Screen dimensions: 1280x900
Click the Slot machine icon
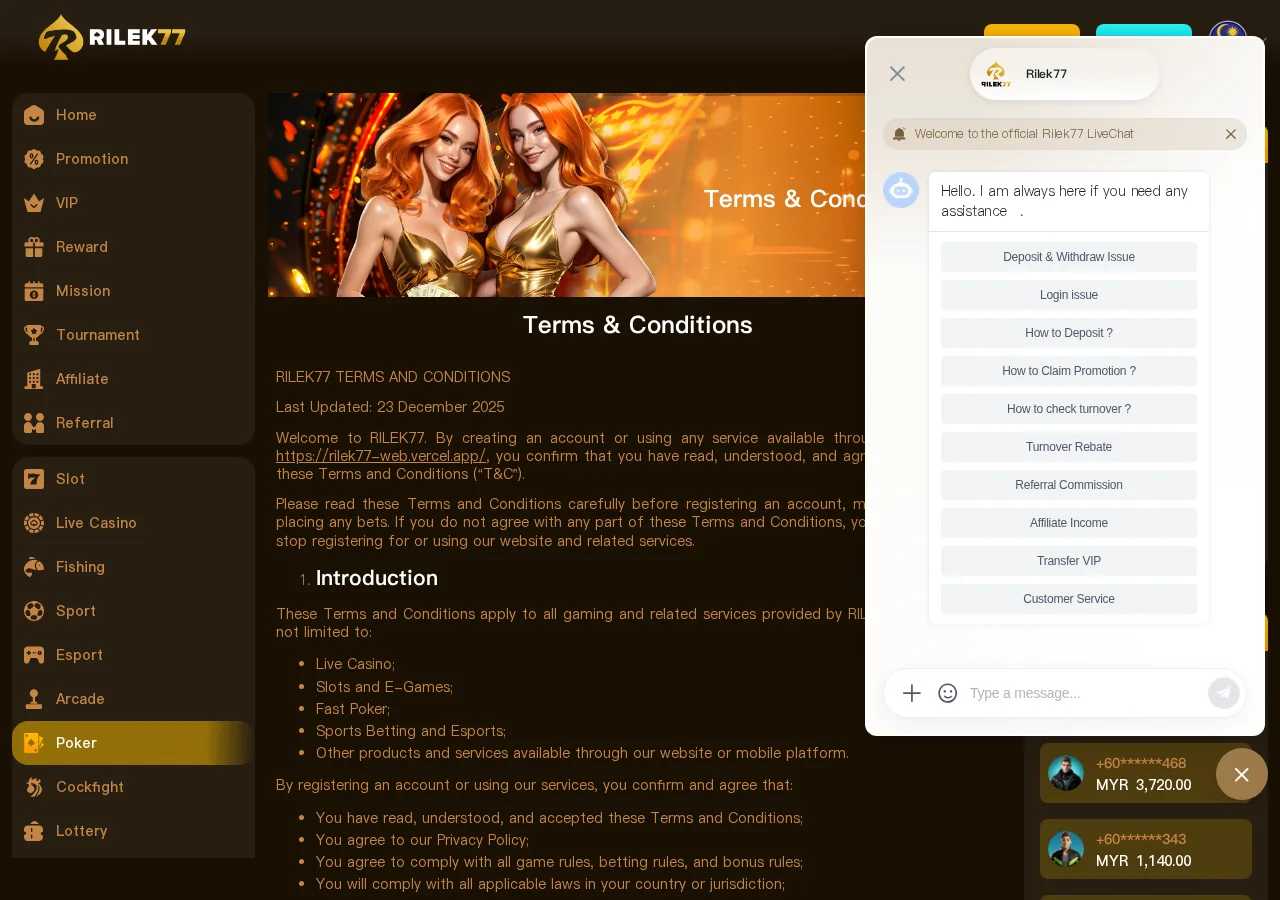point(34,479)
